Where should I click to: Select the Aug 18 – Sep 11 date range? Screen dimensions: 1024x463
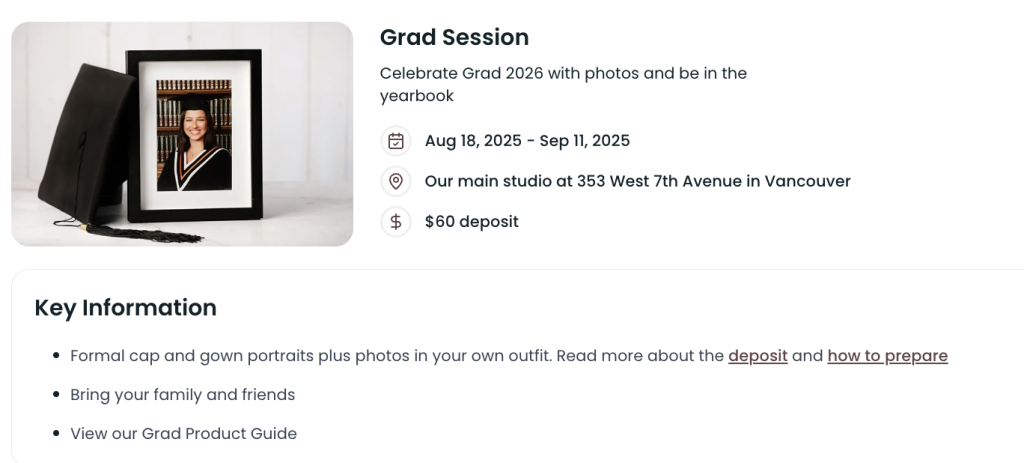pyautogui.click(x=527, y=141)
